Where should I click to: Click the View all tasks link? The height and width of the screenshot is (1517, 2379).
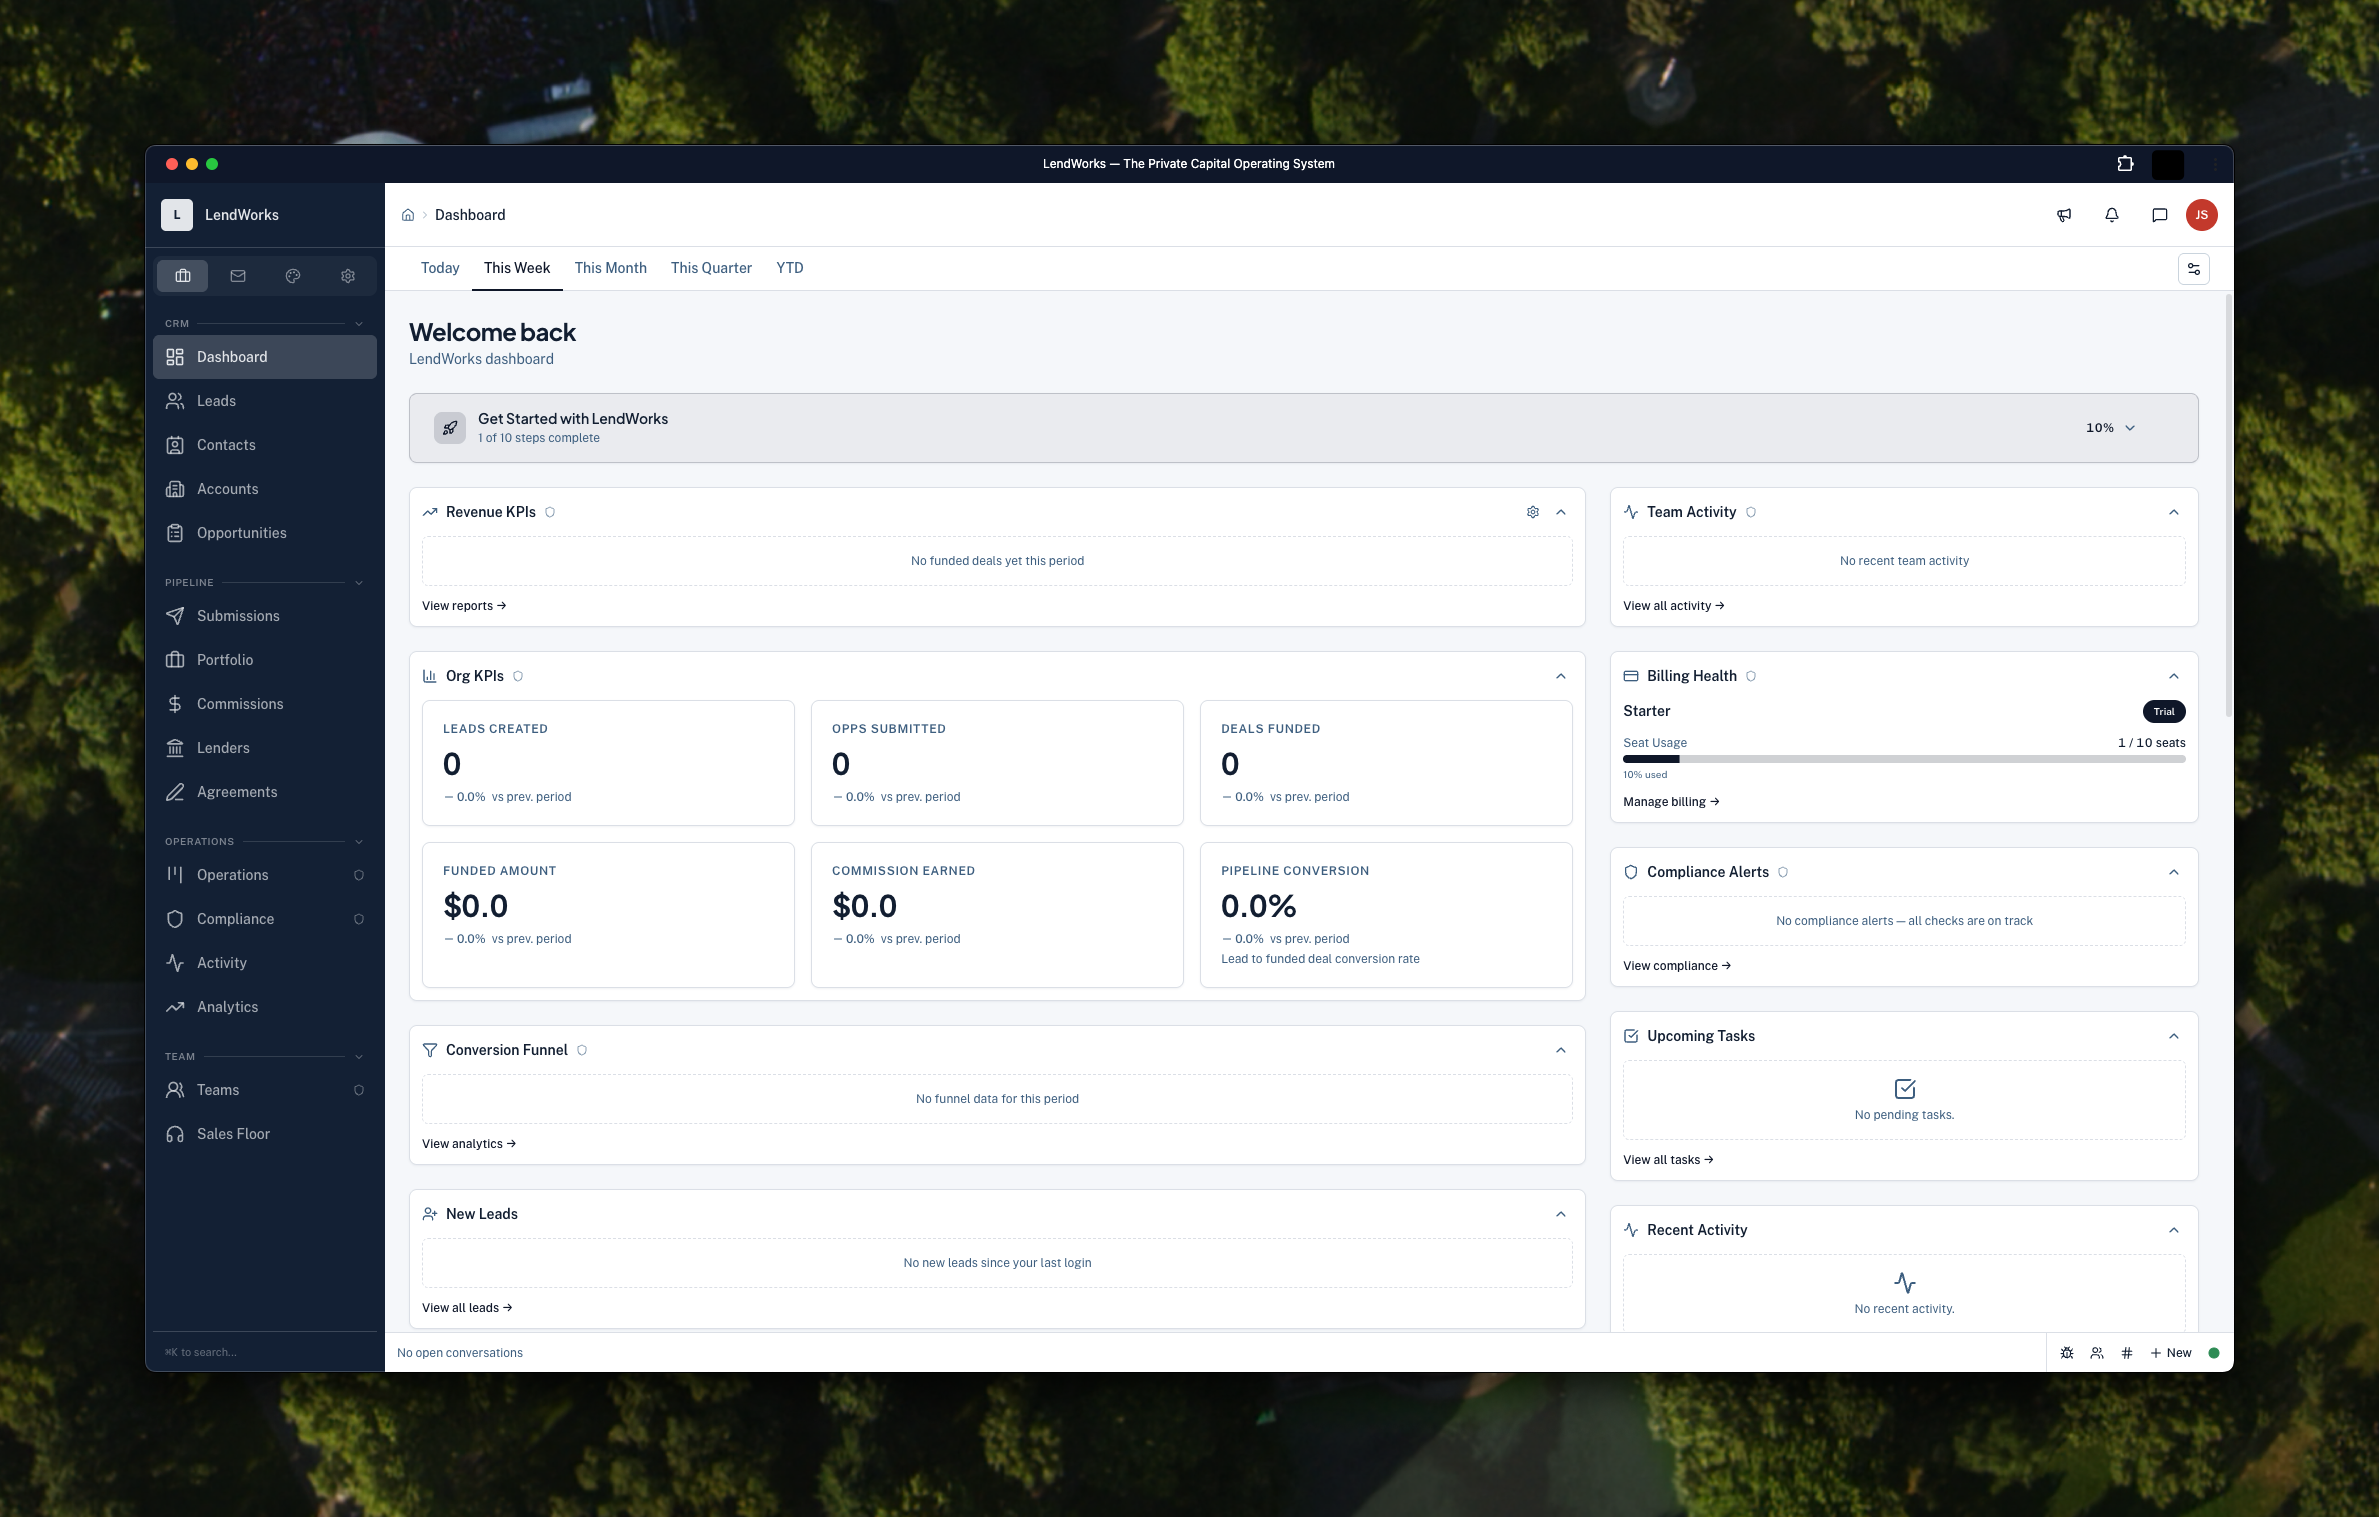coord(1668,1160)
